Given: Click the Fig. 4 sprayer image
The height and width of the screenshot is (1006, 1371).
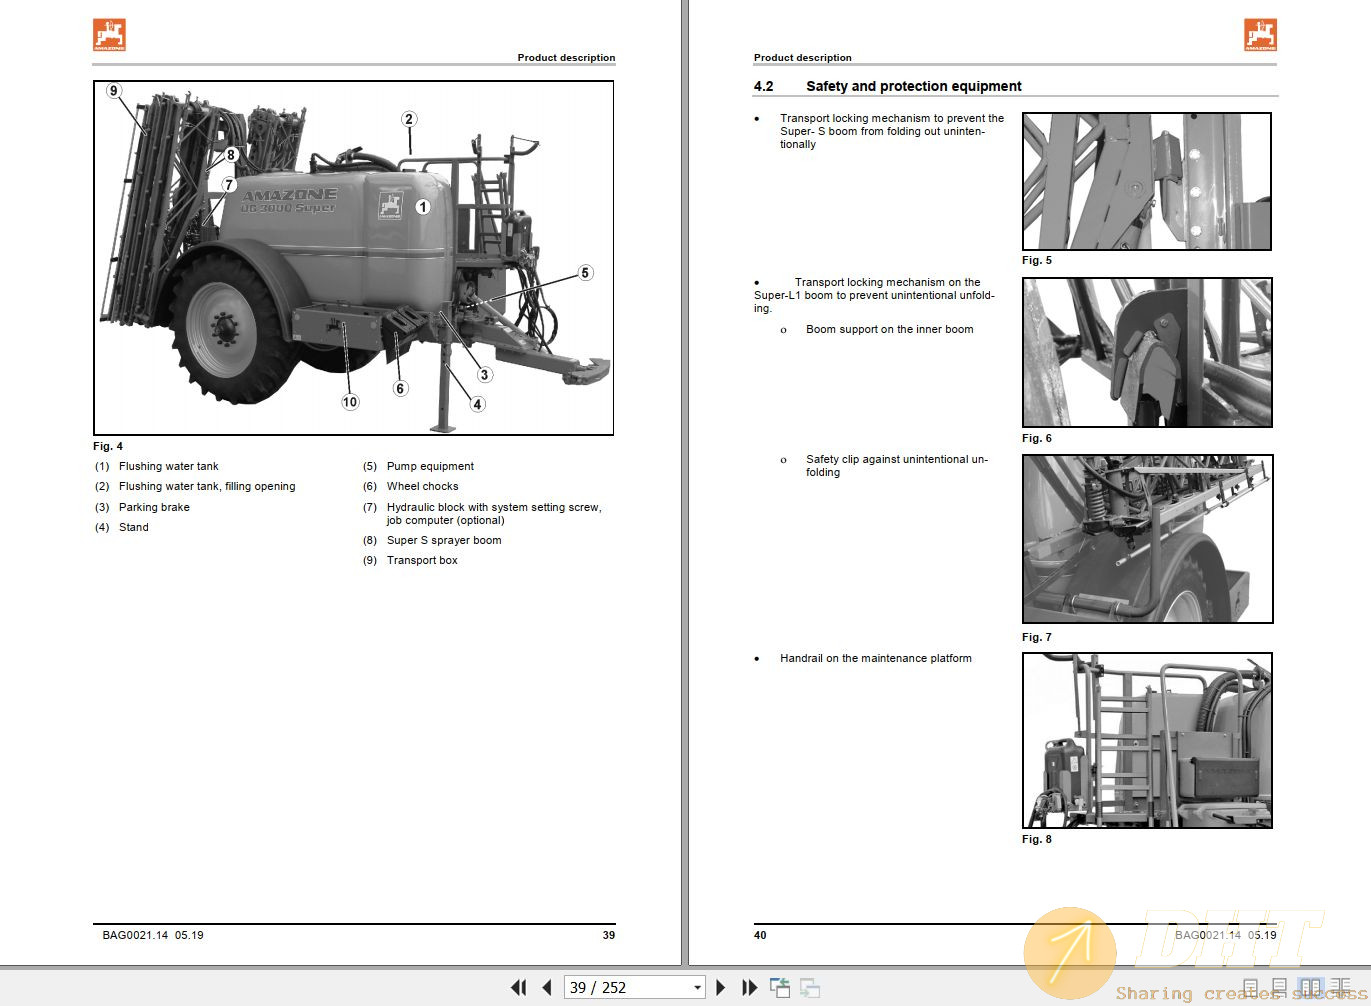Looking at the screenshot, I should [353, 258].
